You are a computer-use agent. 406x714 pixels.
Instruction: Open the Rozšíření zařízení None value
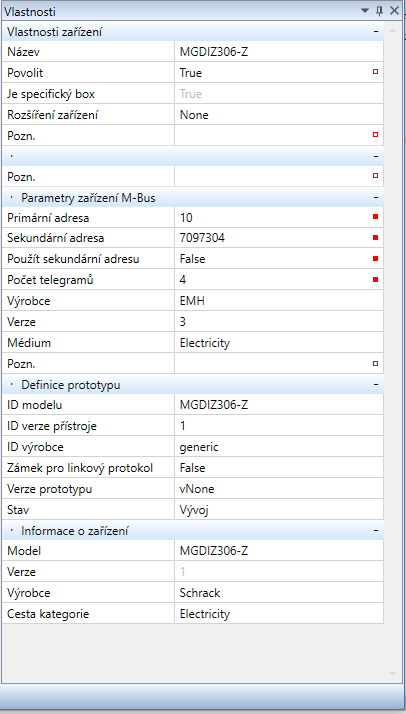(x=279, y=115)
